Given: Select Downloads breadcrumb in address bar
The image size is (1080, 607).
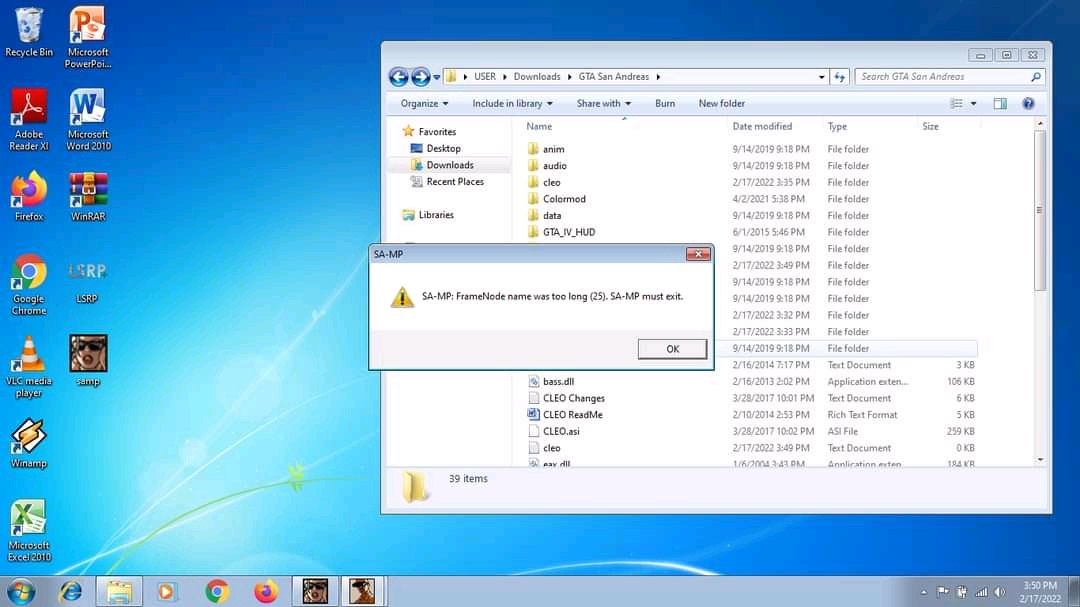Looking at the screenshot, I should (x=537, y=76).
